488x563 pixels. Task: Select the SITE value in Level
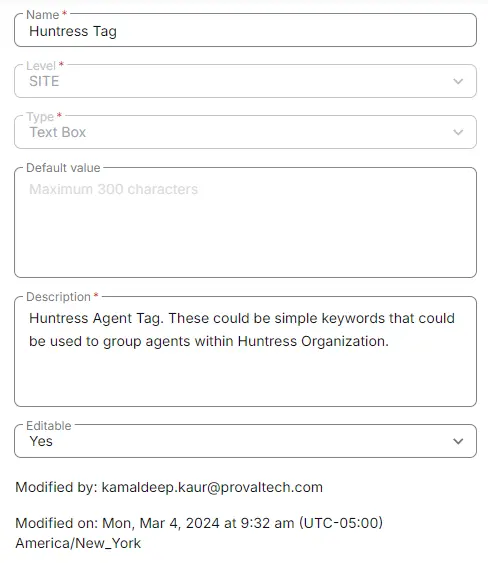point(44,82)
